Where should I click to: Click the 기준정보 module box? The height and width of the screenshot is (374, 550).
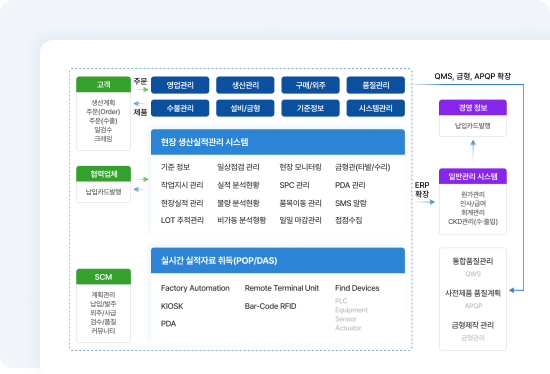coord(310,108)
